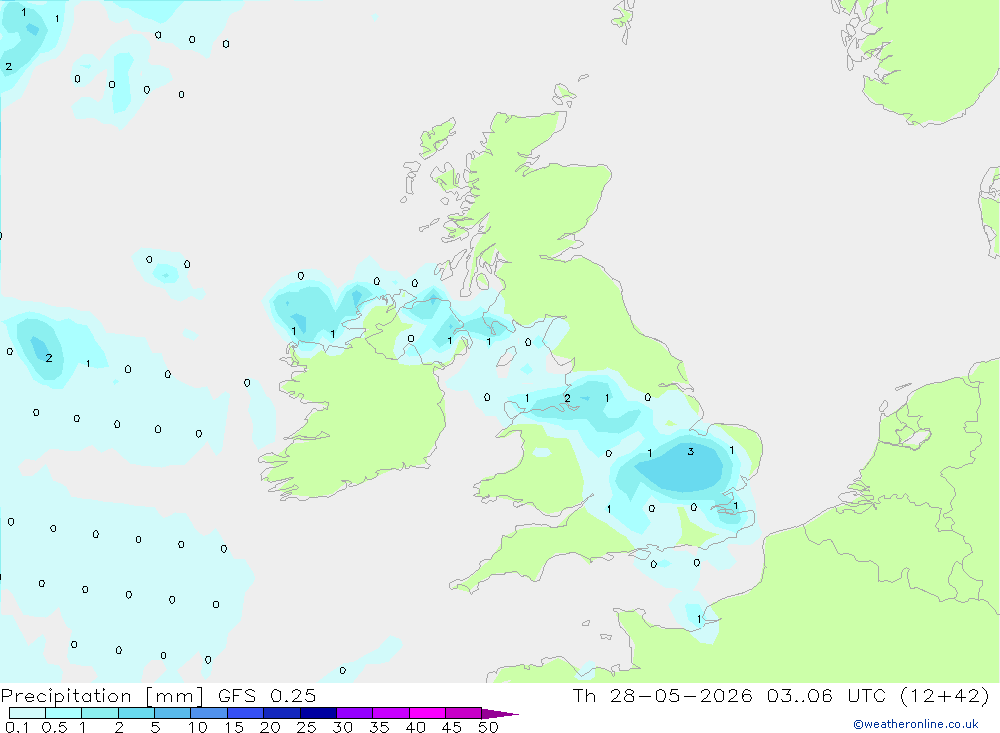Click the legend swatch between 0.5 and 1
This screenshot has height=733, width=1000.
63,713
